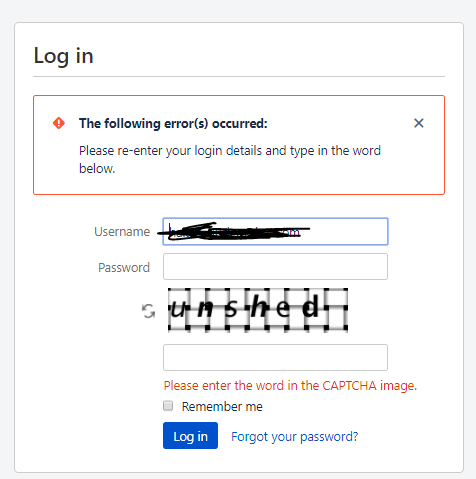Click the letter 's' in the CAPTCHA image
The width and height of the screenshot is (476, 479).
click(x=231, y=309)
